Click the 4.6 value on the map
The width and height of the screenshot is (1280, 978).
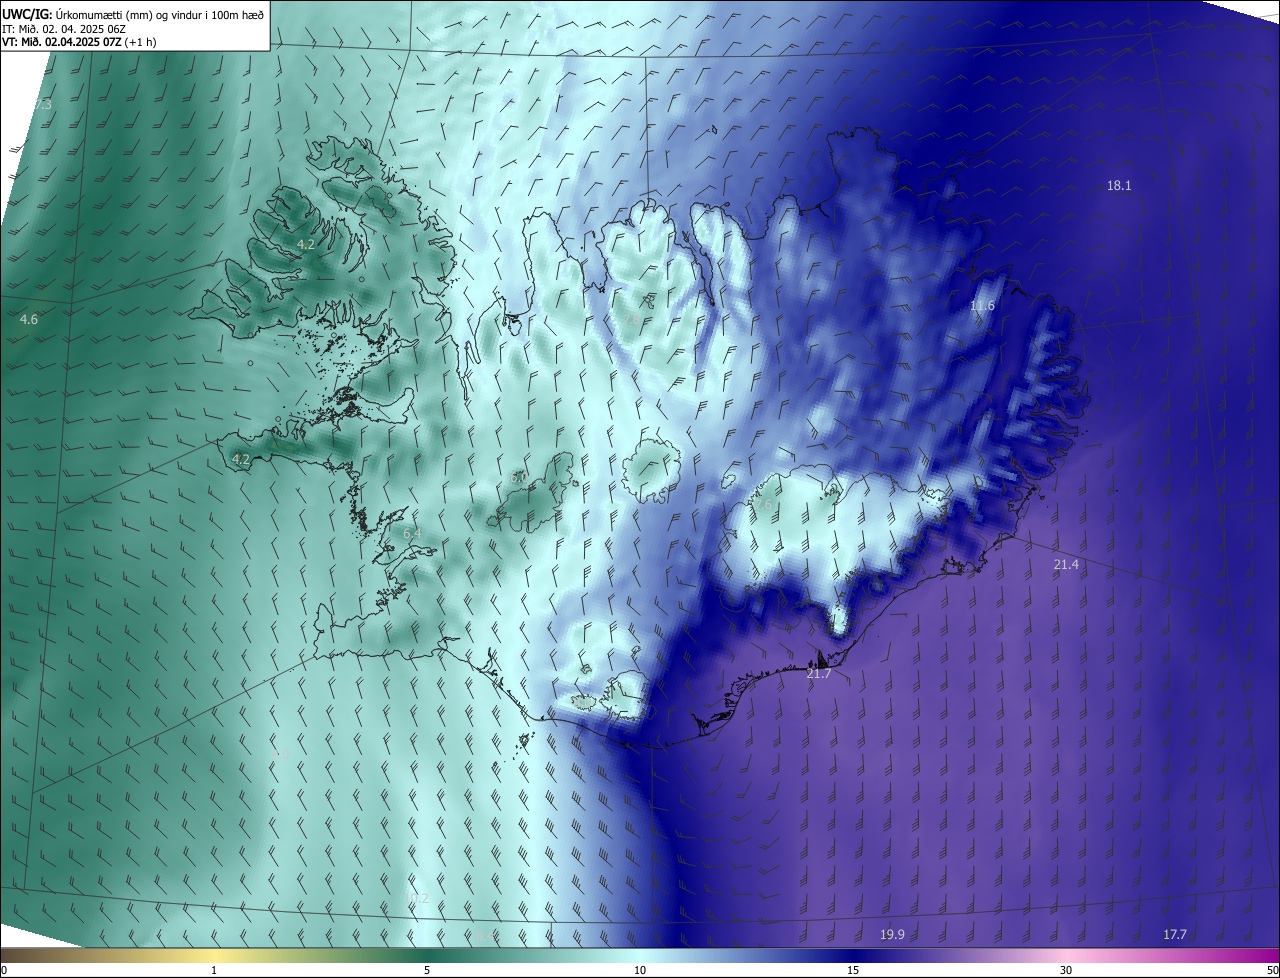(x=29, y=320)
